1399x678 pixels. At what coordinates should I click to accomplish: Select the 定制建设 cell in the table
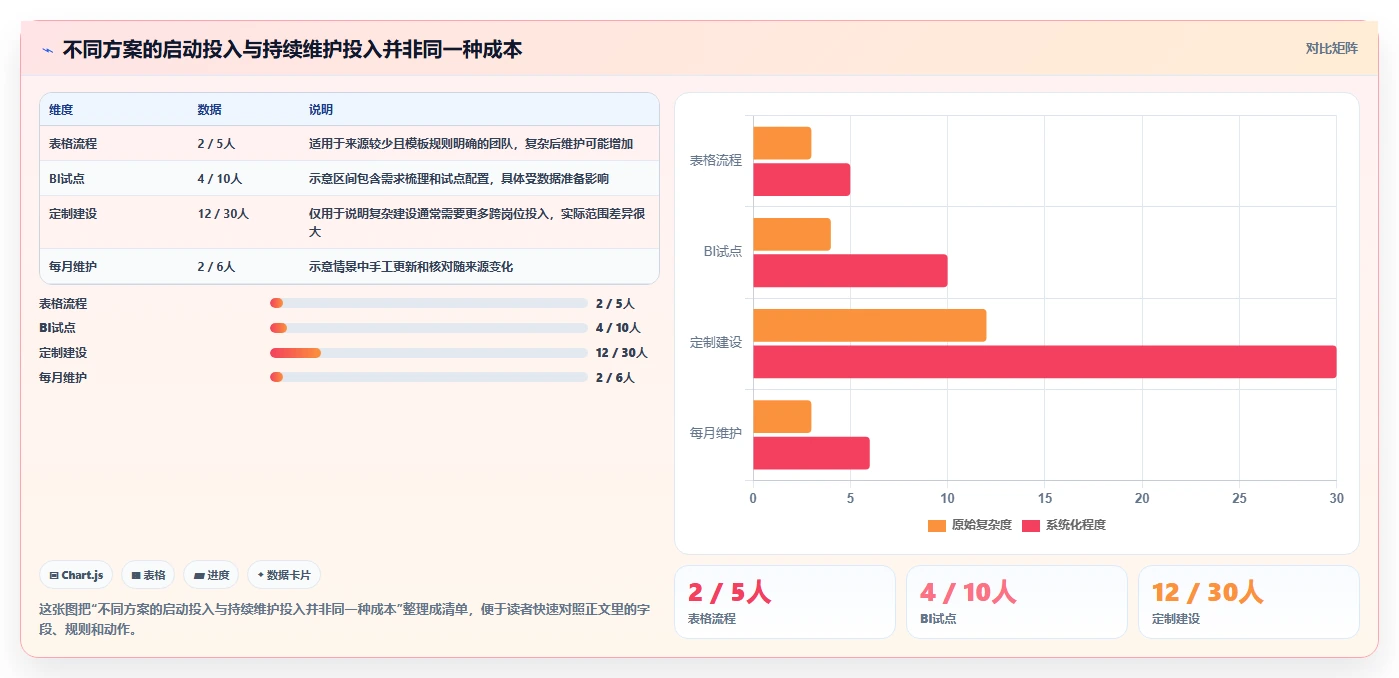click(73, 214)
